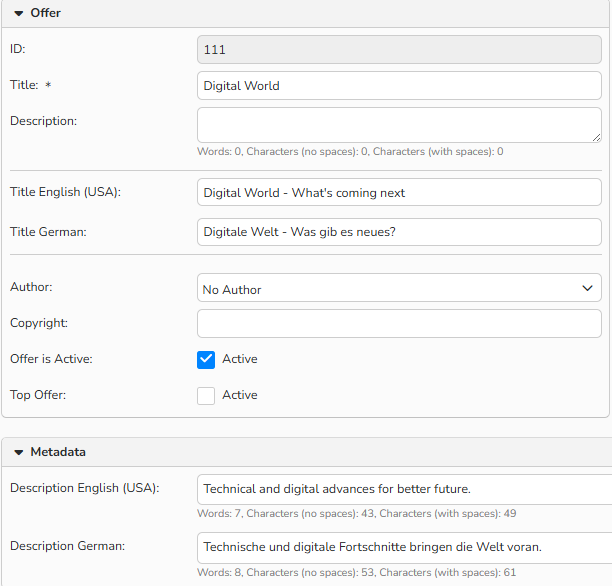Screen dimensions: 612x586
Task: Edit the Title field 'Digital World'
Action: pos(399,85)
